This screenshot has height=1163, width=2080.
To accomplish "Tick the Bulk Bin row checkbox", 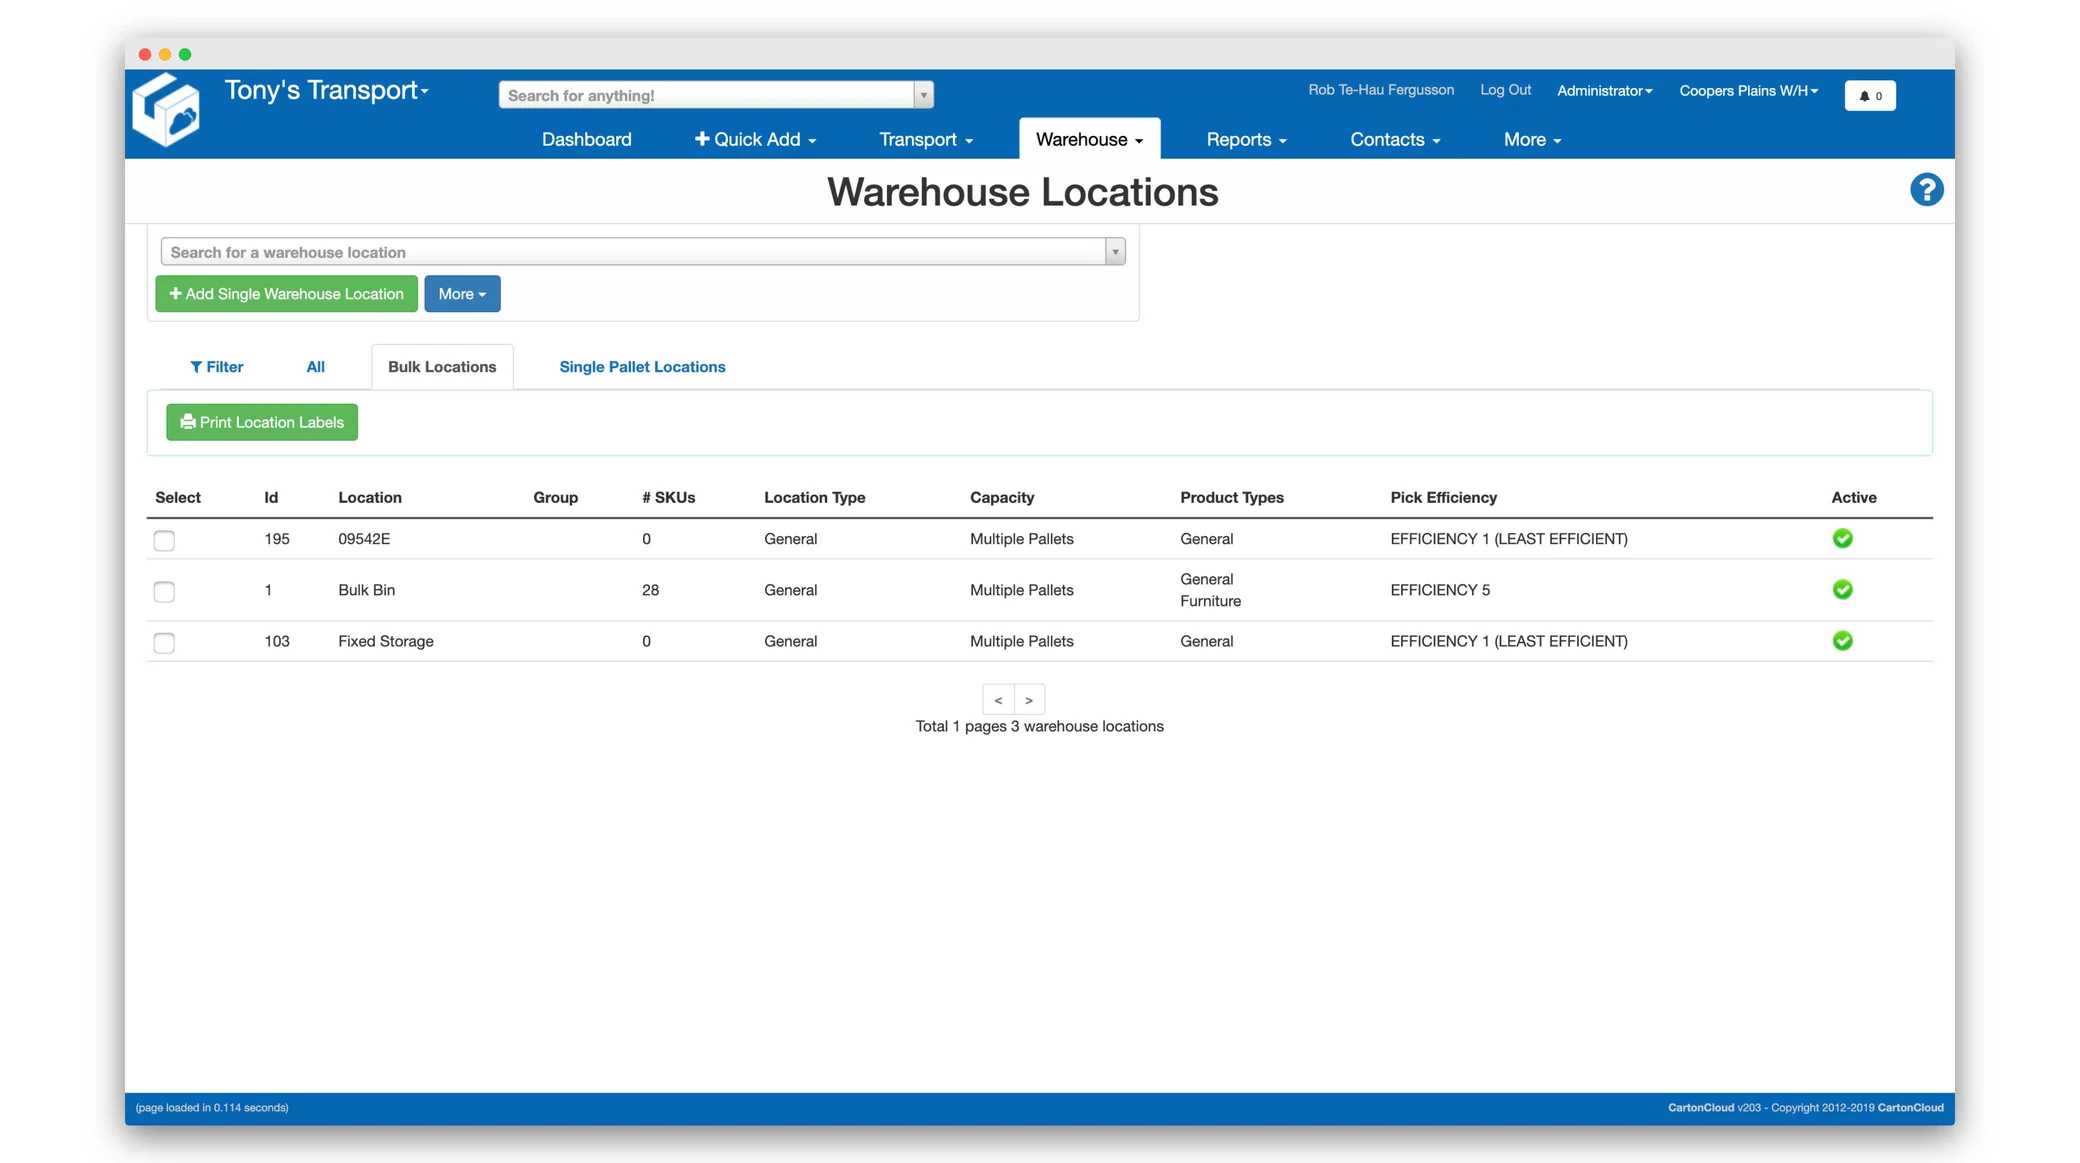I will point(164,592).
